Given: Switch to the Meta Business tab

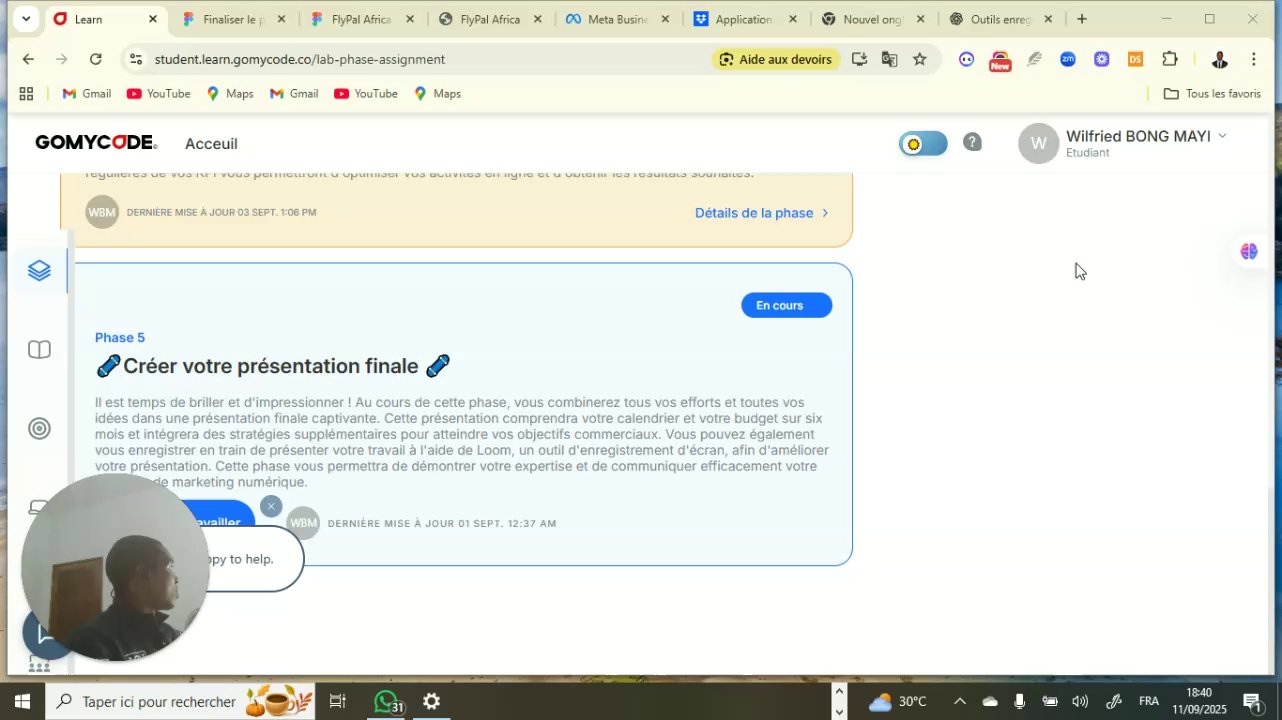Looking at the screenshot, I should (x=617, y=19).
